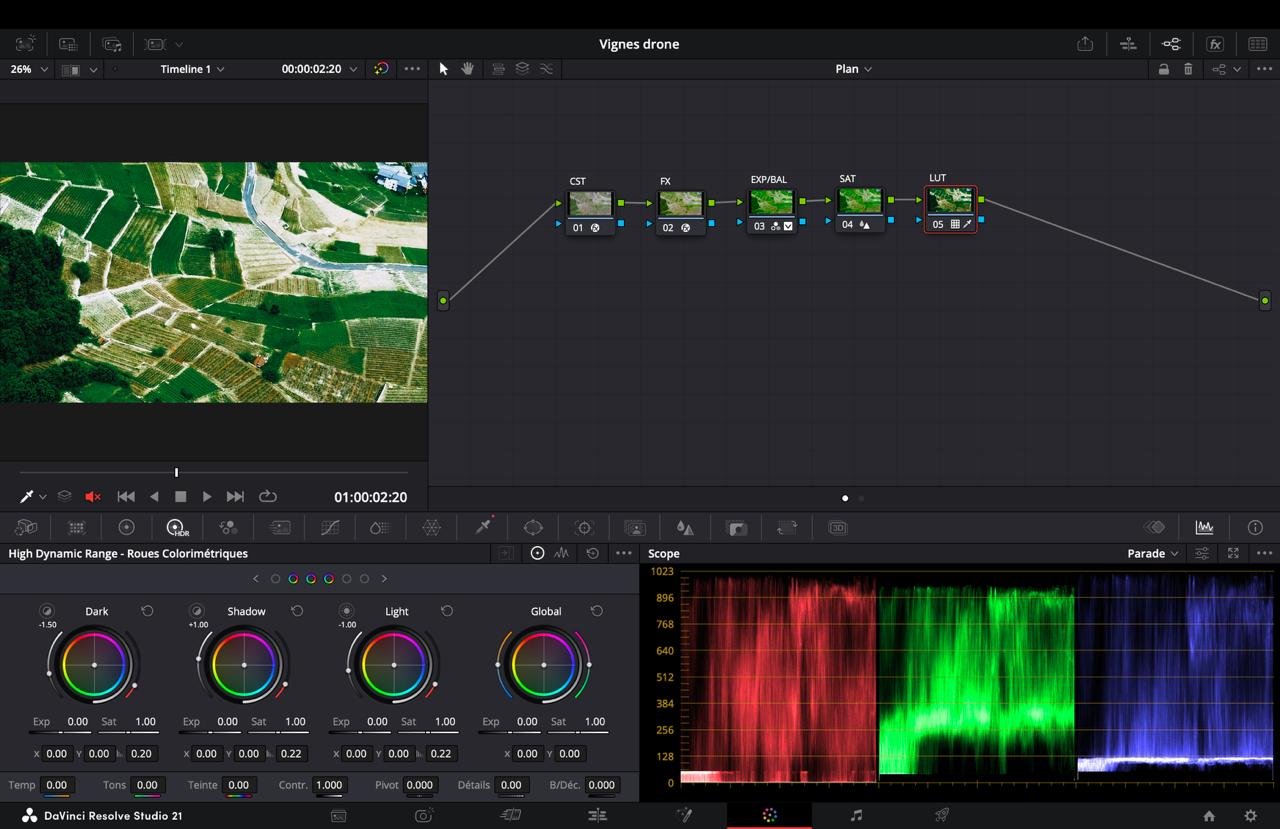The width and height of the screenshot is (1280, 829).
Task: Delete node with the trash icon
Action: tap(1188, 69)
